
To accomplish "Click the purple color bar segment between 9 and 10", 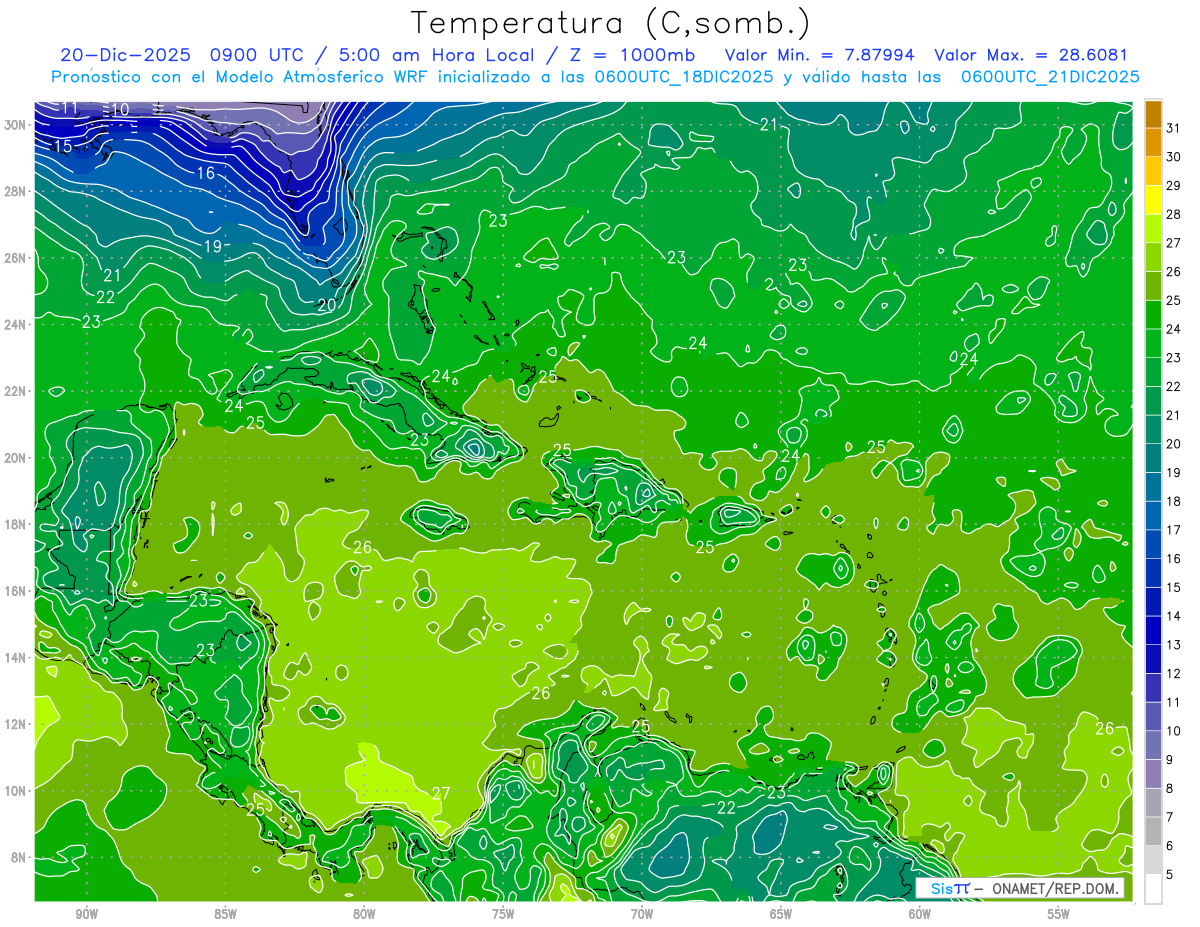I will click(x=1153, y=746).
